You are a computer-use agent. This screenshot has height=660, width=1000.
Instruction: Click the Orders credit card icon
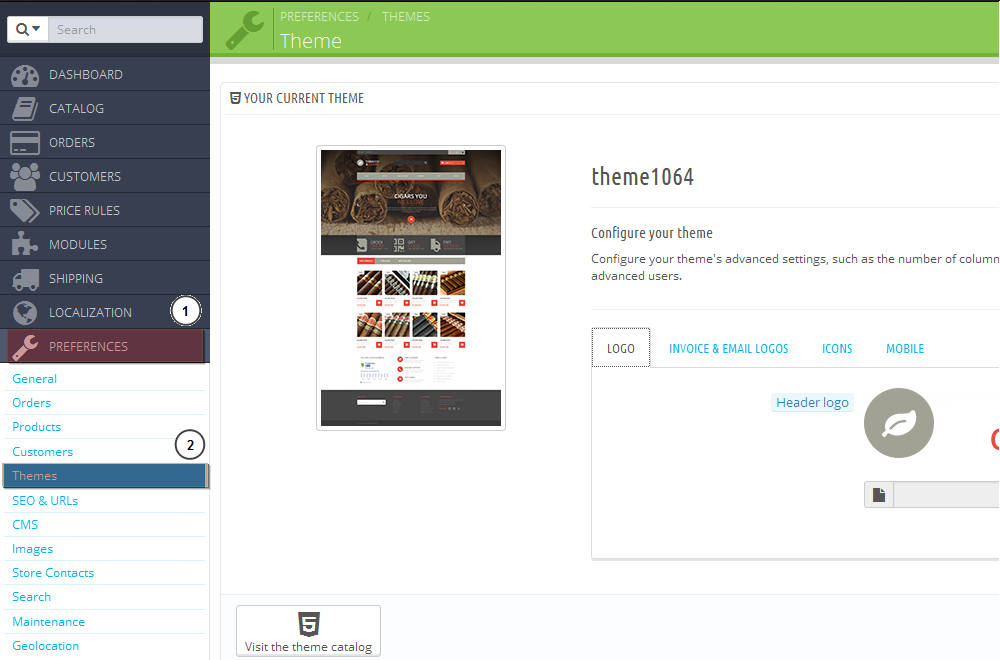pyautogui.click(x=24, y=142)
